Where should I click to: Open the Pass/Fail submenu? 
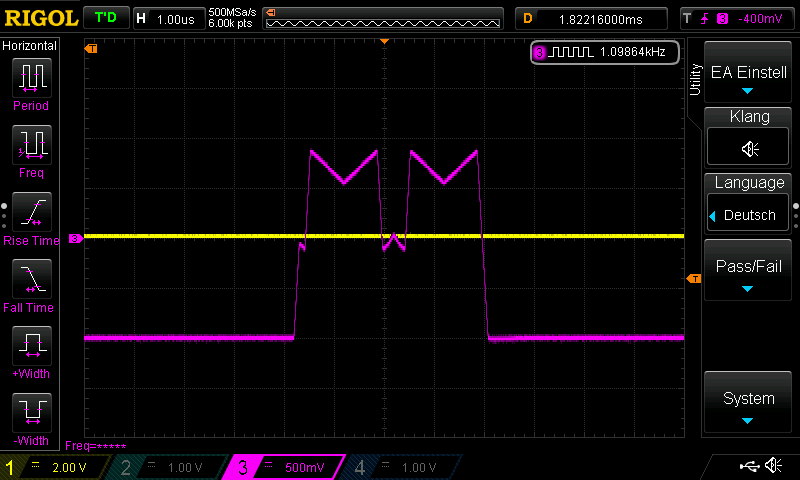tap(748, 270)
